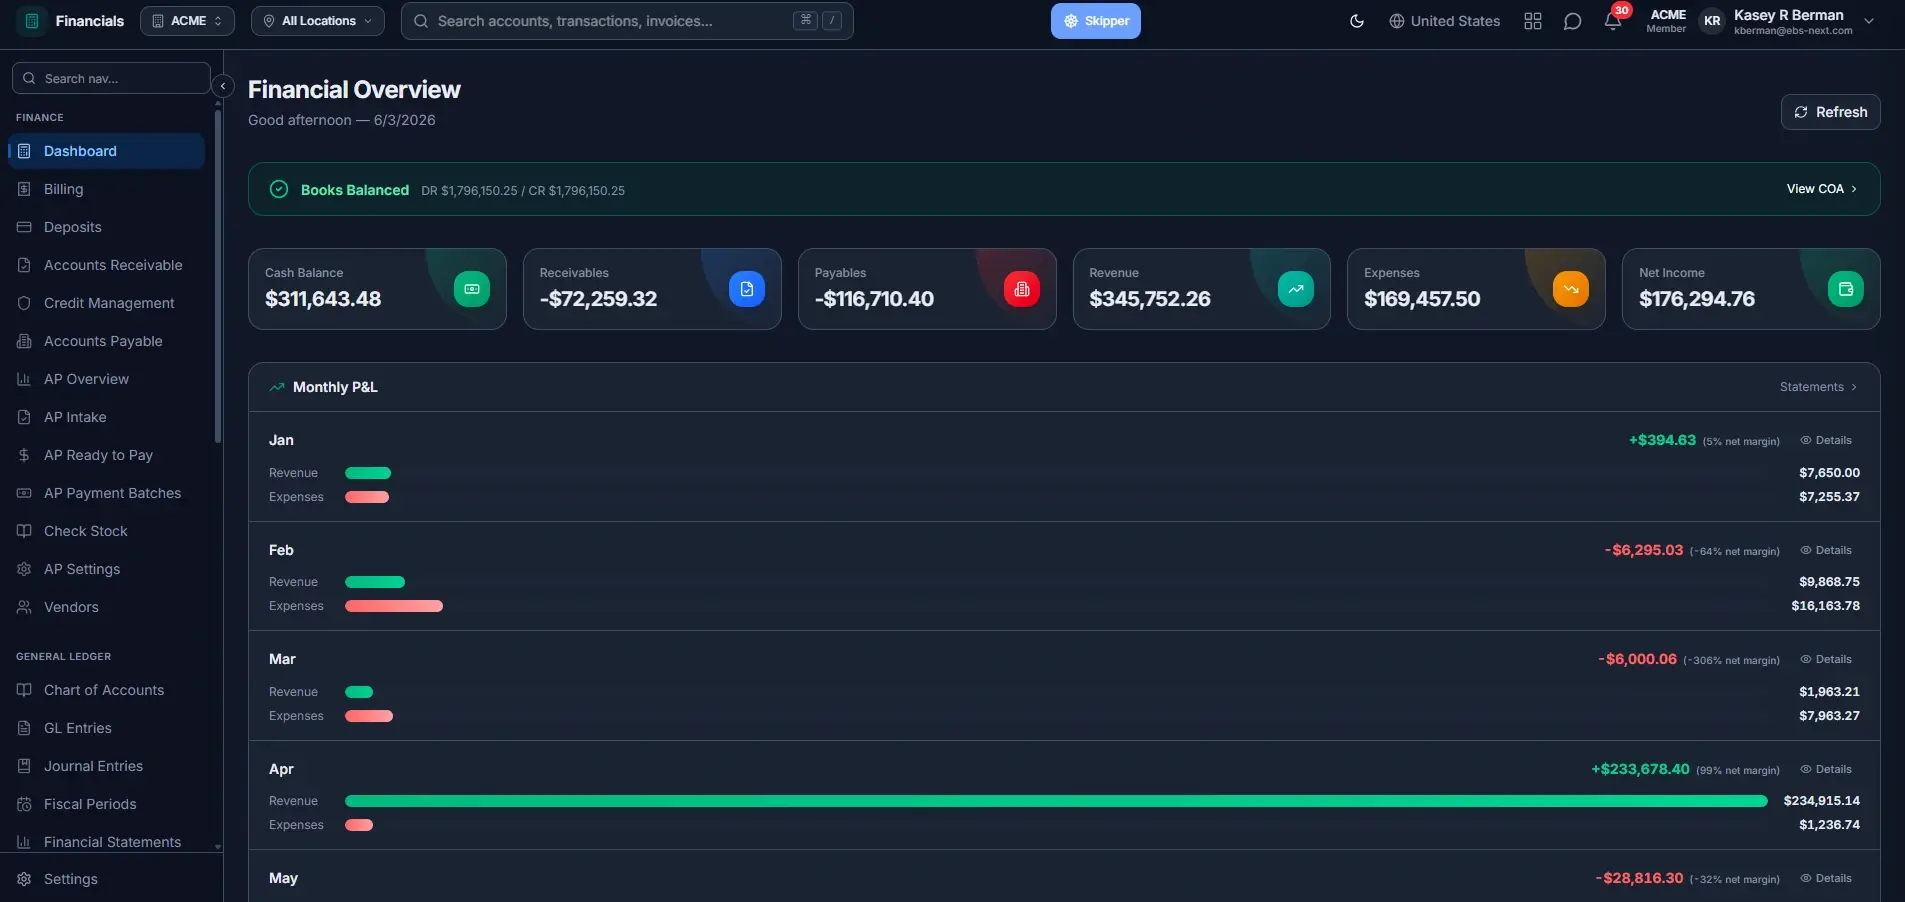
Task: Open GL Entries page
Action: click(x=107, y=728)
